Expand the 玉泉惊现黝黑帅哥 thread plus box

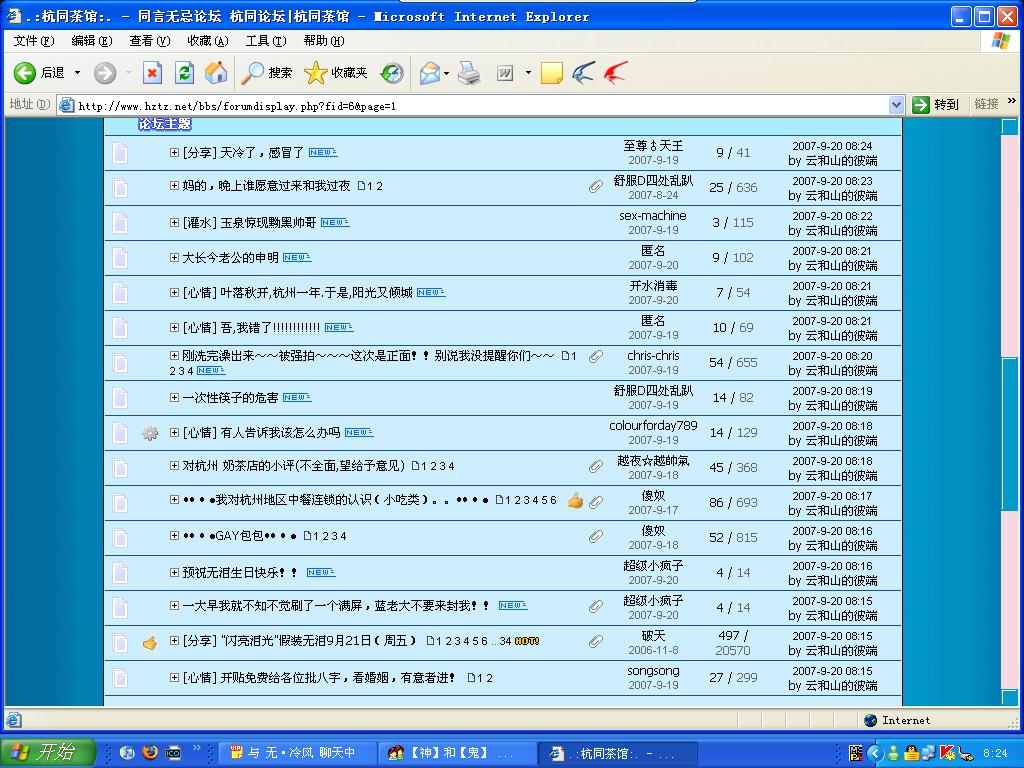click(x=174, y=223)
